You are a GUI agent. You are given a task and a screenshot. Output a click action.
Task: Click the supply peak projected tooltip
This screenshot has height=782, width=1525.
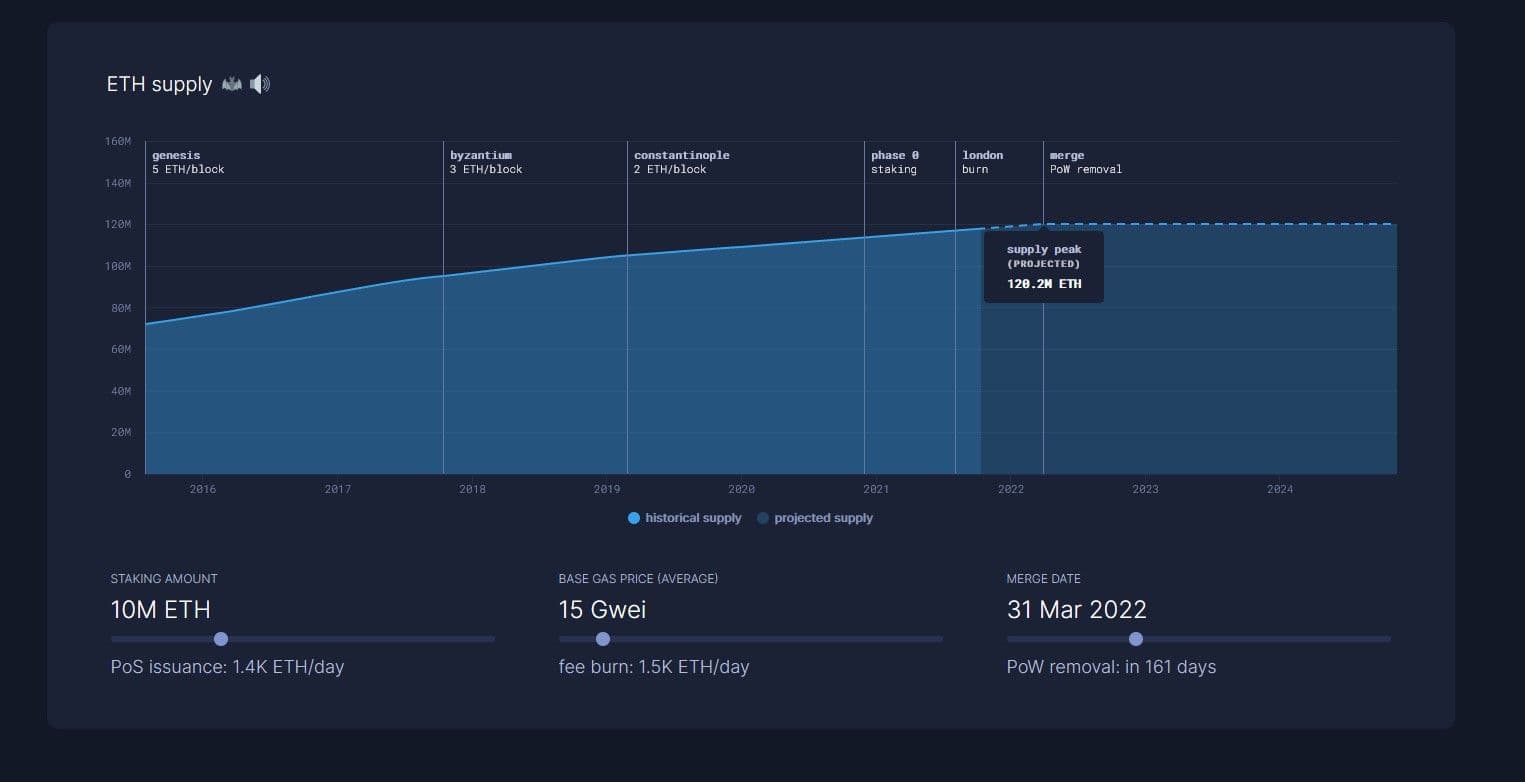pyautogui.click(x=1043, y=267)
